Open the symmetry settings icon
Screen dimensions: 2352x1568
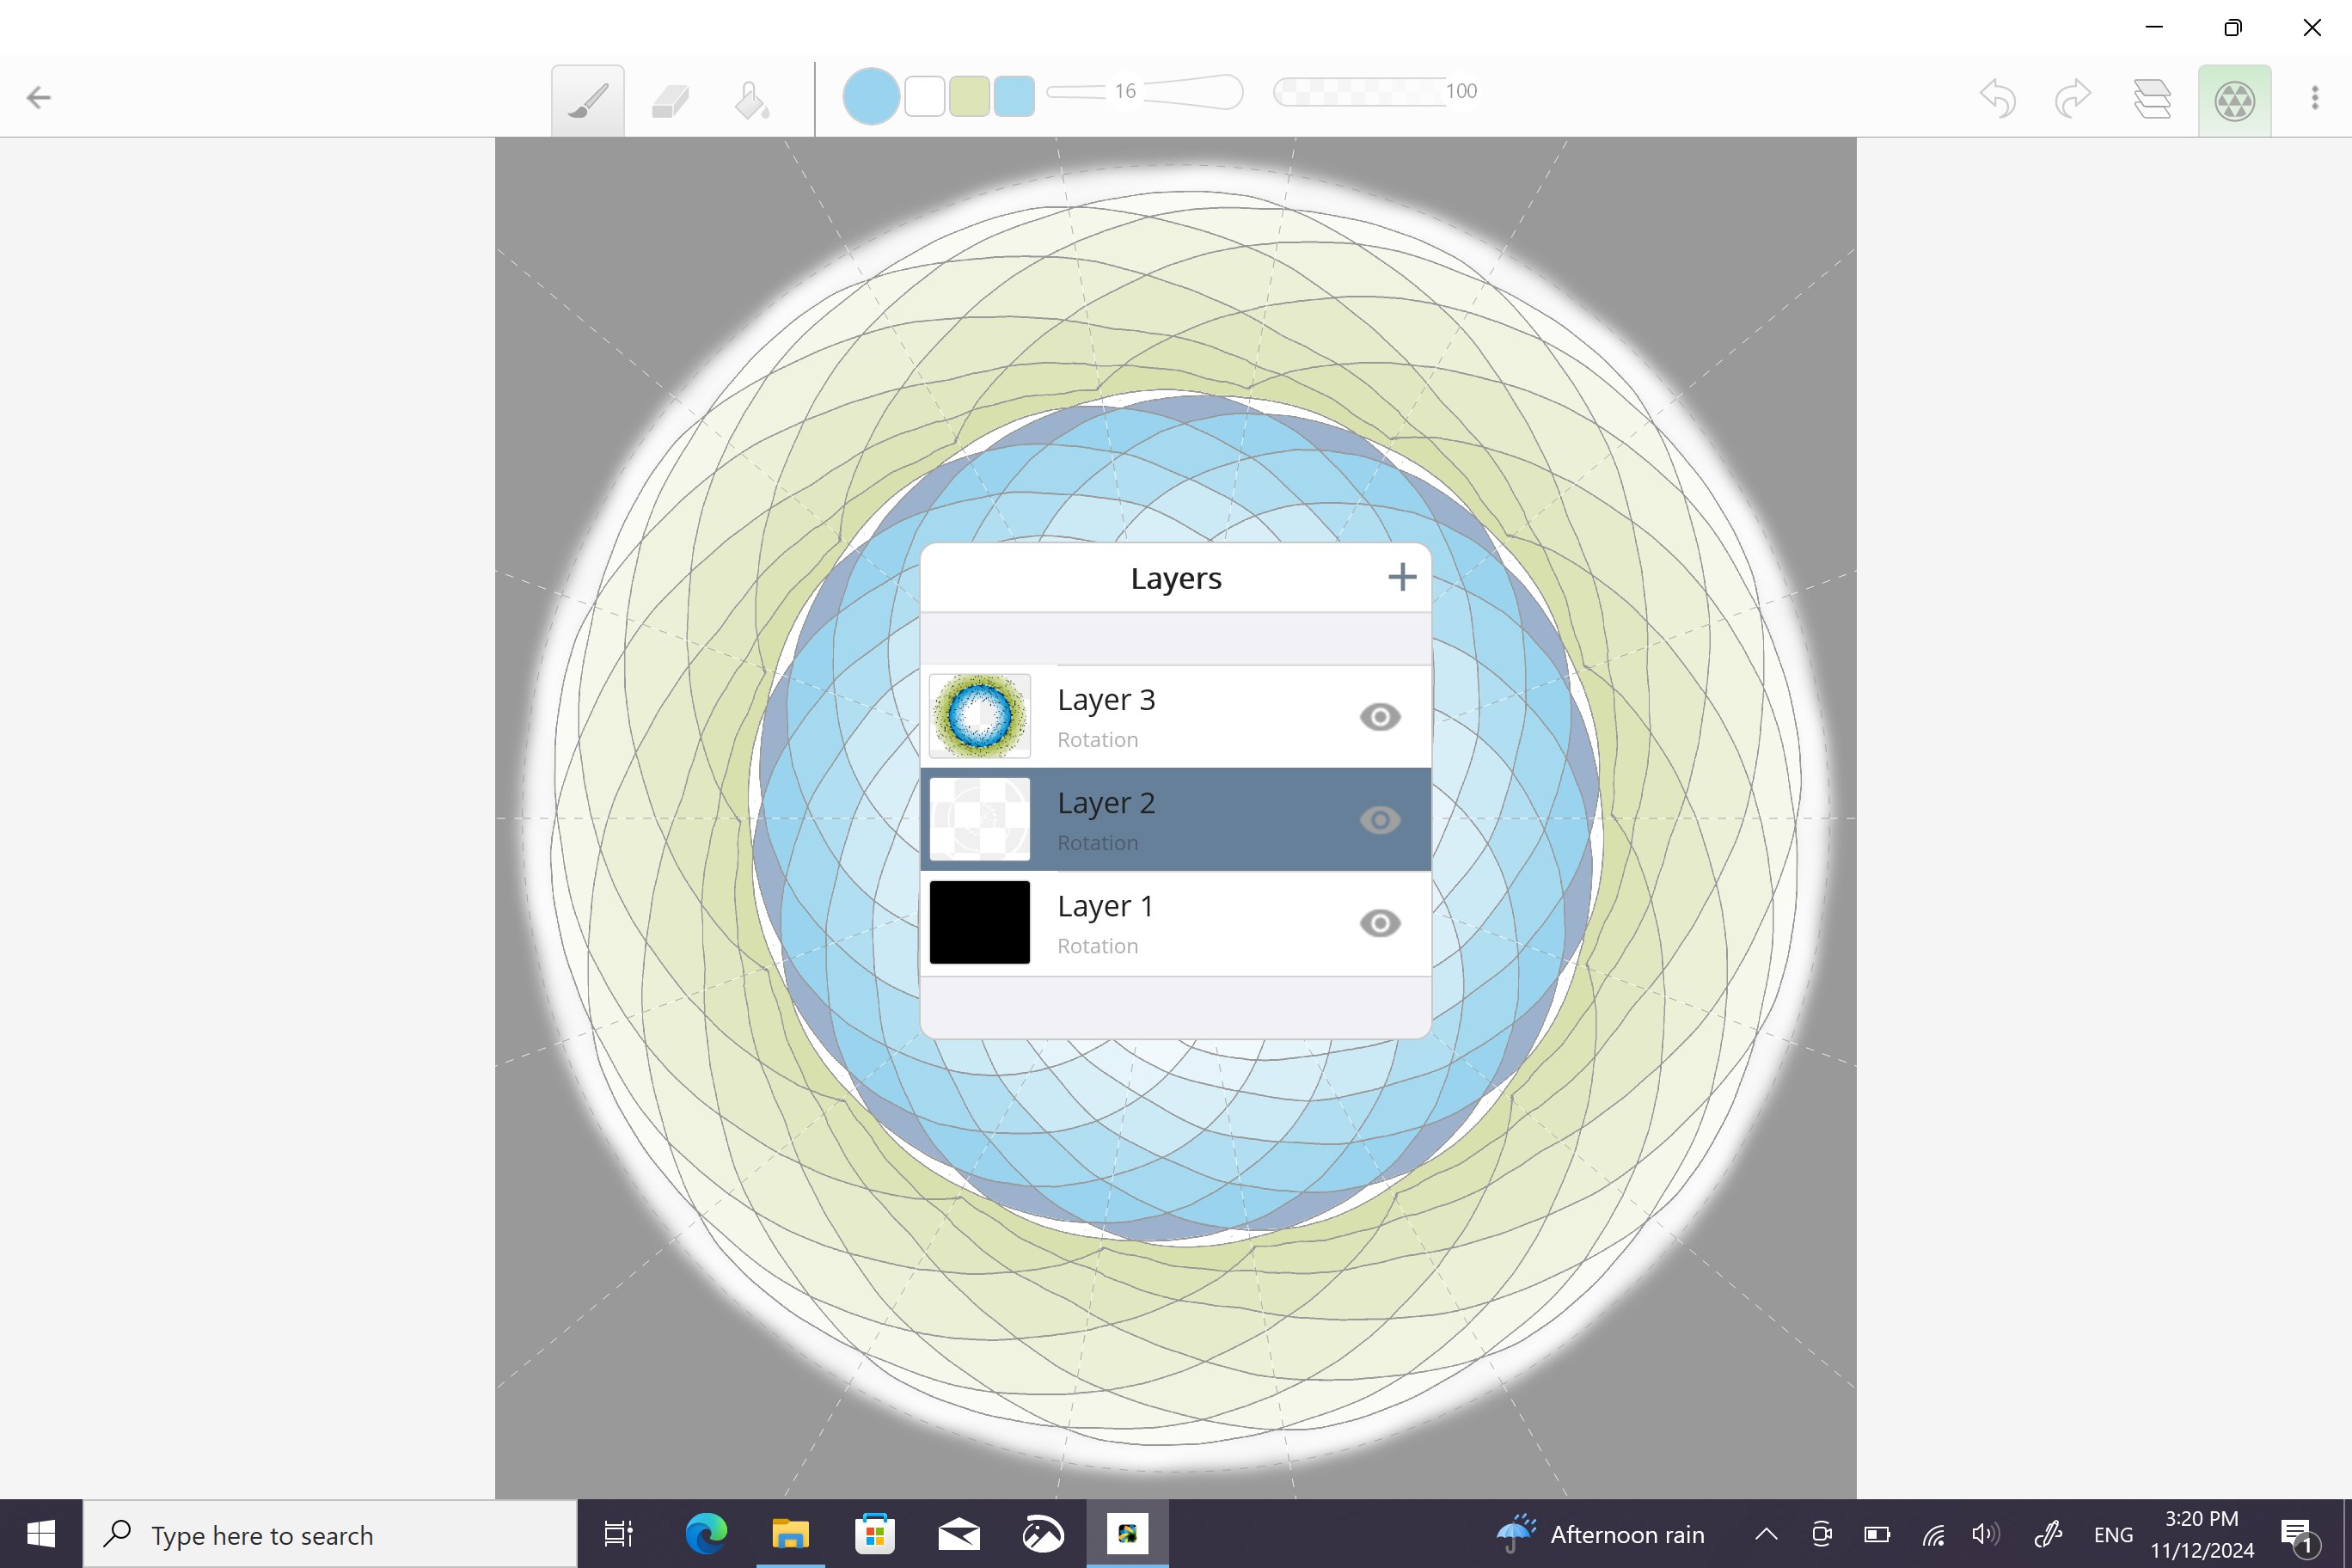point(2235,100)
